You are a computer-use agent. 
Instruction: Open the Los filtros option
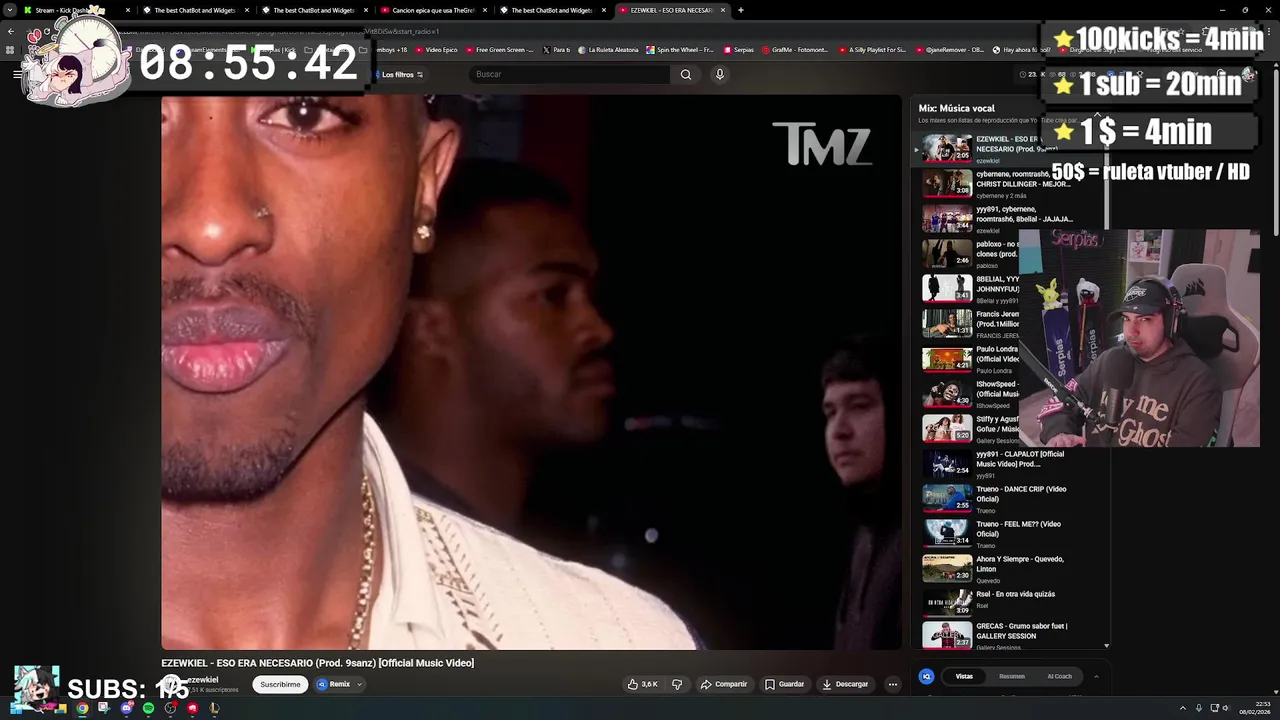point(401,74)
